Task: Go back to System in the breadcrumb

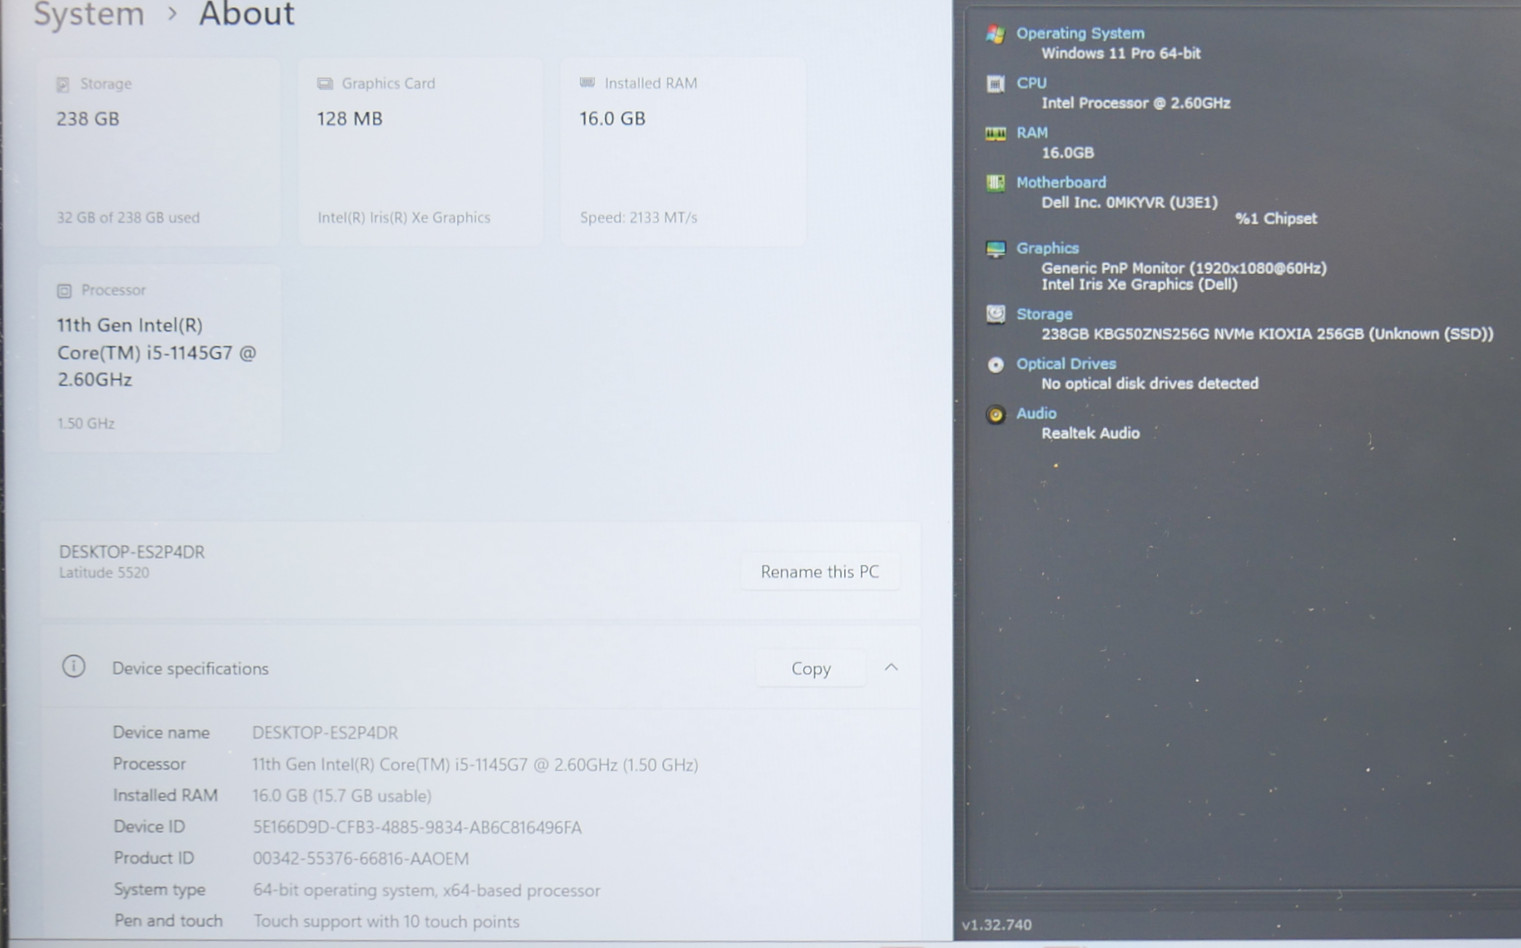Action: (x=89, y=15)
